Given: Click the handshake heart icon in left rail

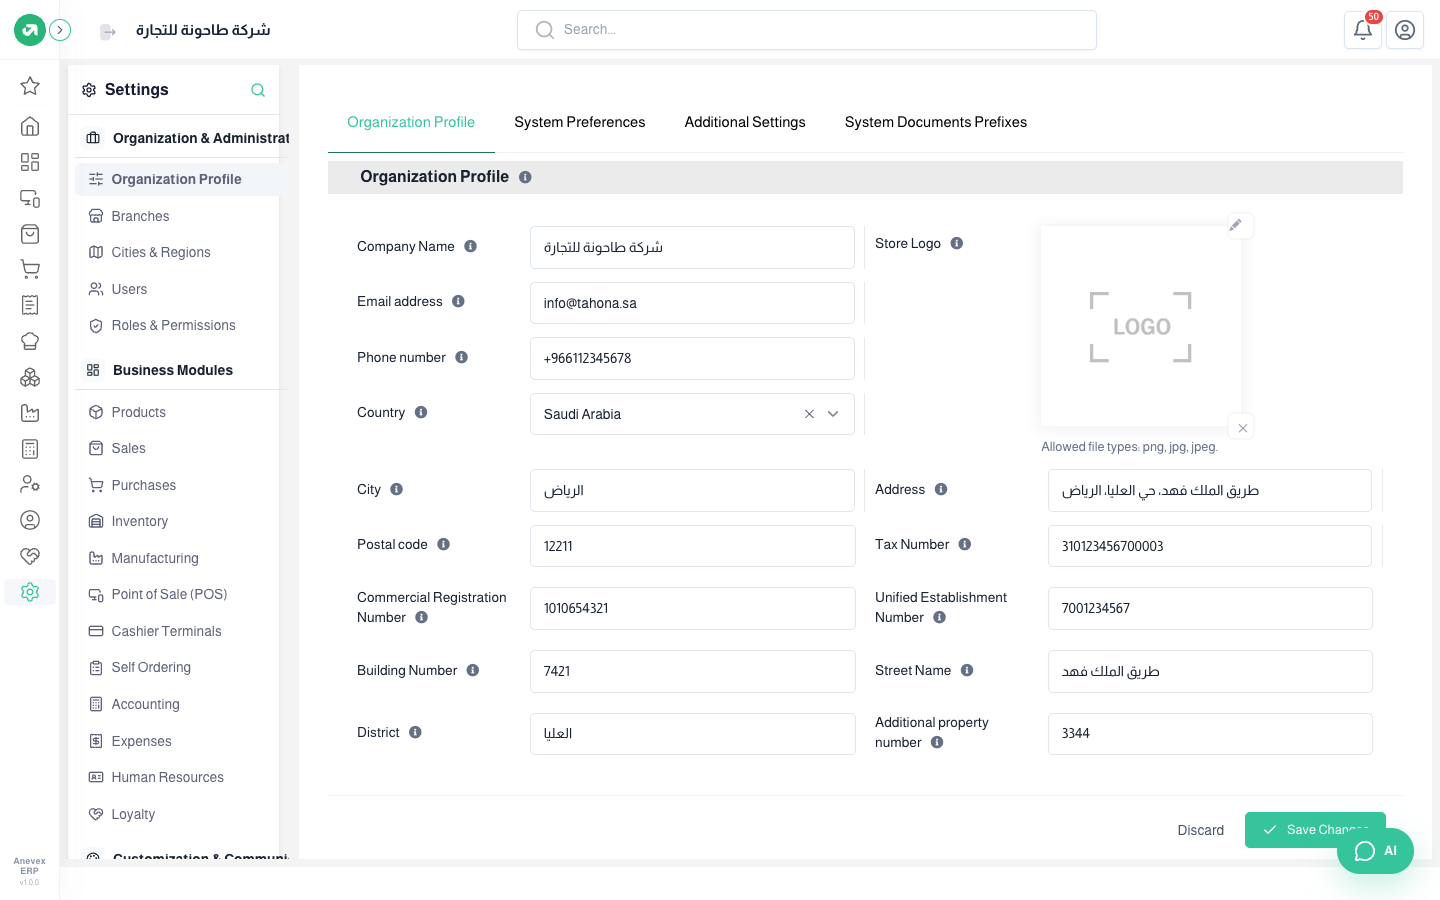Looking at the screenshot, I should [x=30, y=556].
